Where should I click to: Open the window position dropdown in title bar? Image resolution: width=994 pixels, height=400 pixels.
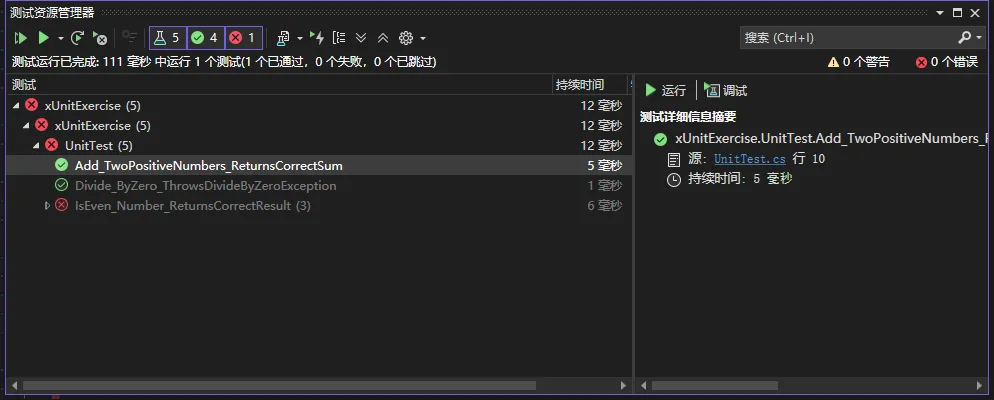(940, 13)
